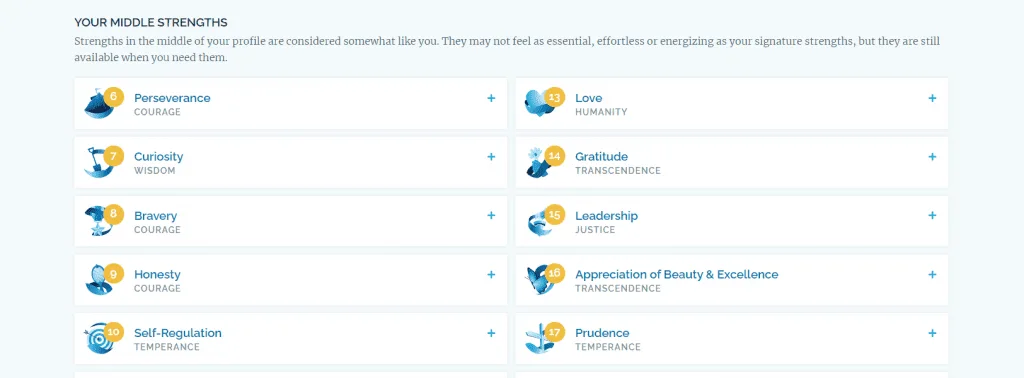Expand the Honesty card with plus
1024x378 pixels.
pos(491,274)
